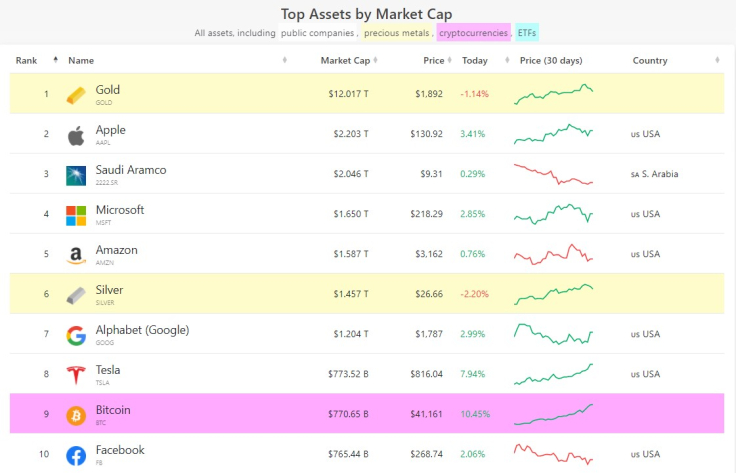Screen dimensions: 736x473
Task: Click Gold's today change -1.14%
Action: (475, 94)
